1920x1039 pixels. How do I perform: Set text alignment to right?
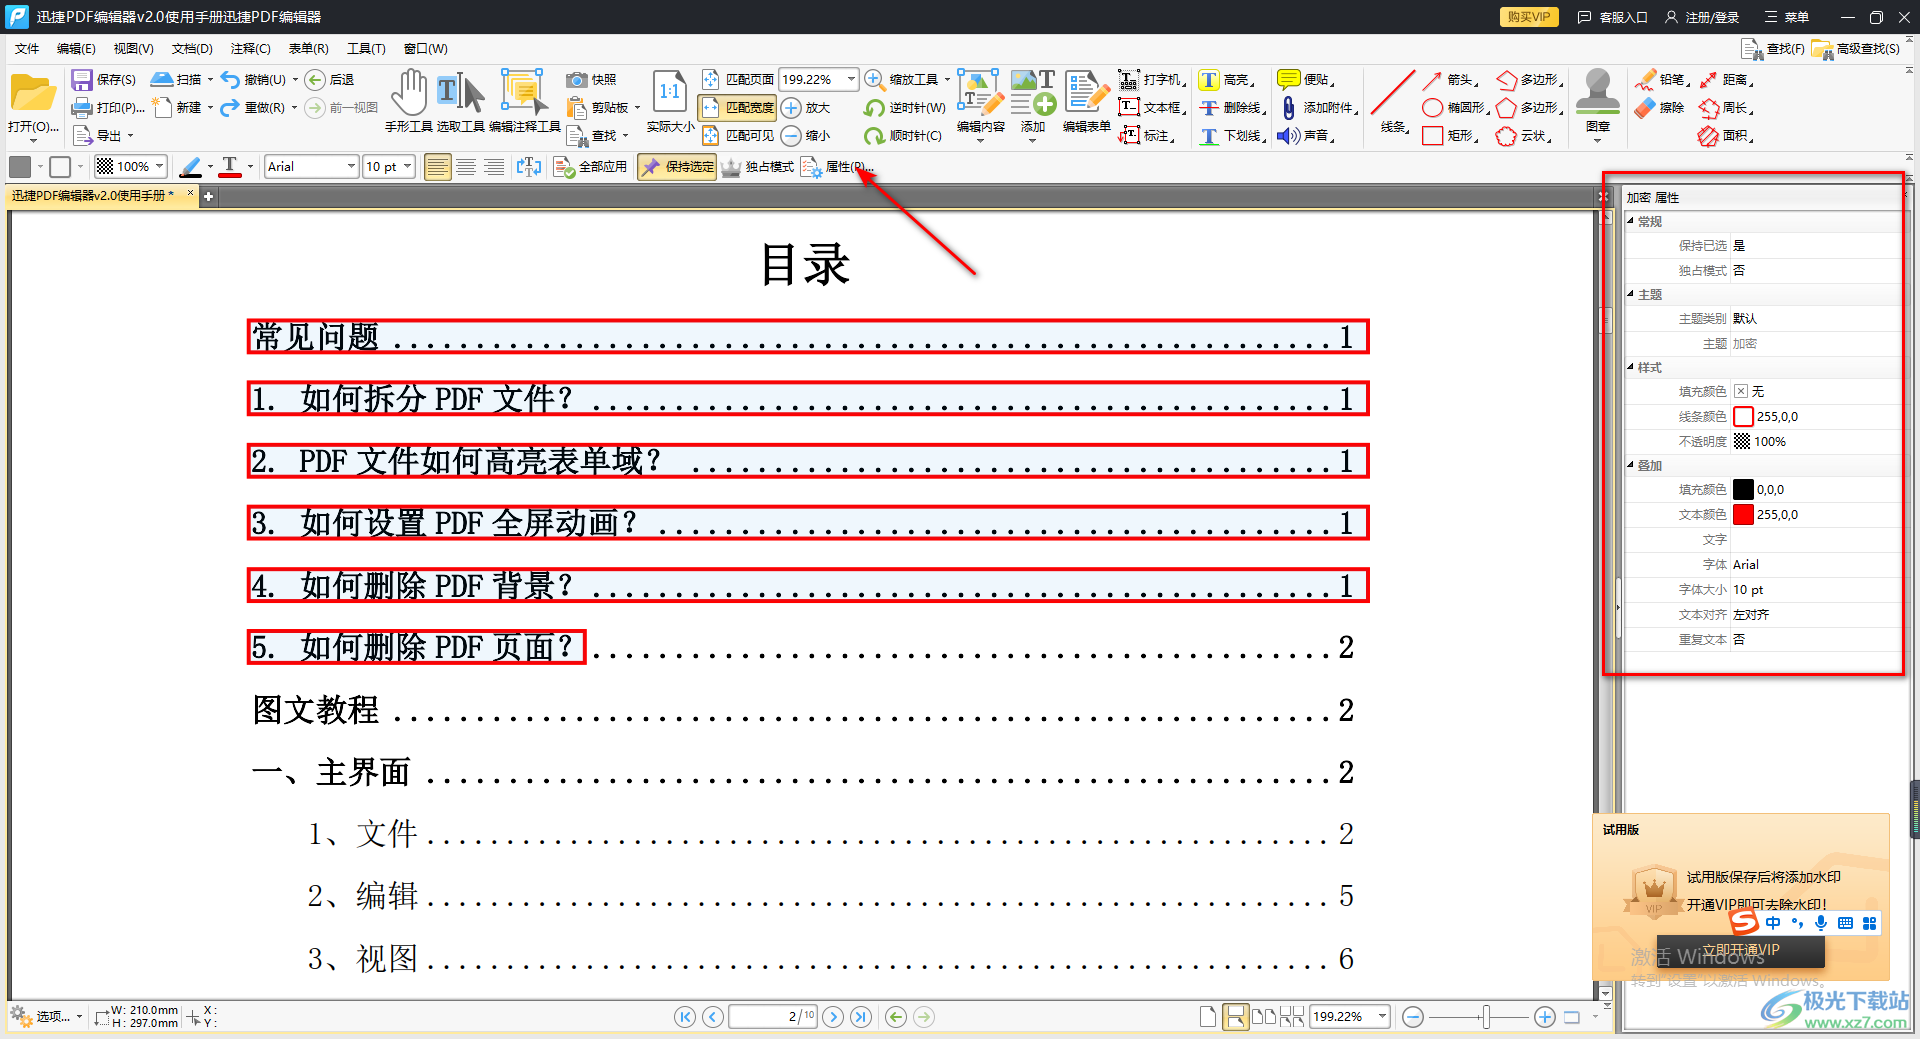tap(494, 167)
